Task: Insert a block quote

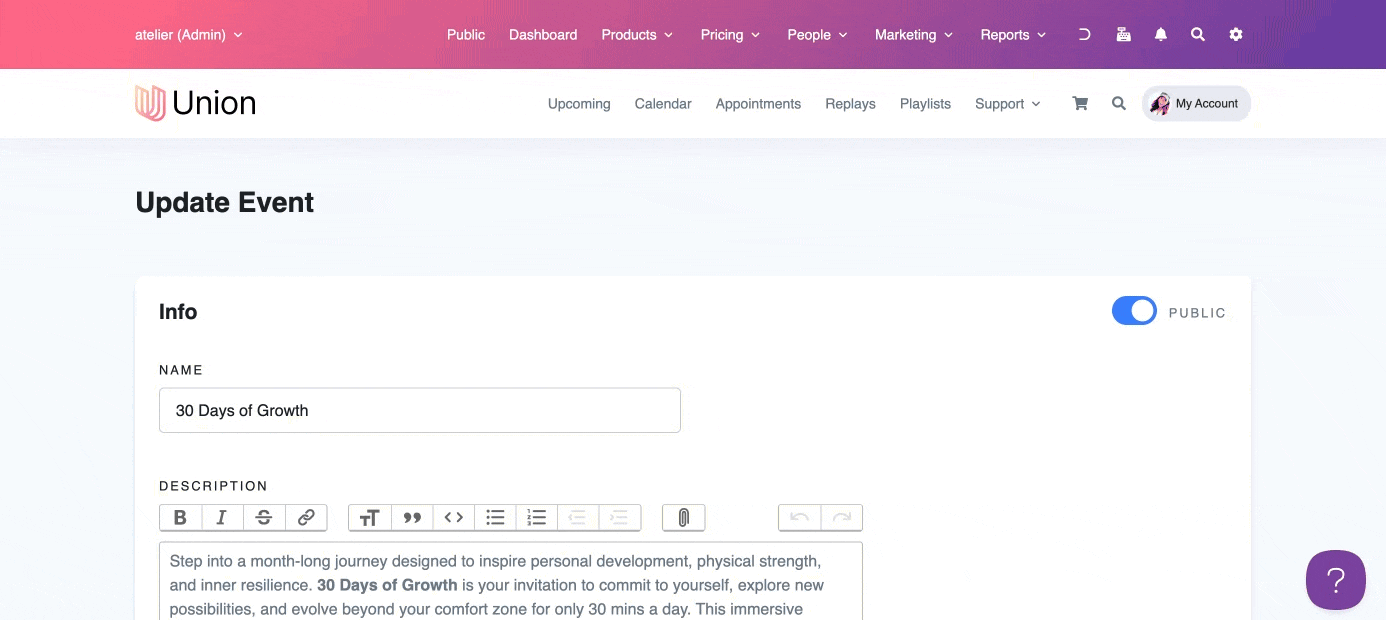Action: [x=411, y=517]
